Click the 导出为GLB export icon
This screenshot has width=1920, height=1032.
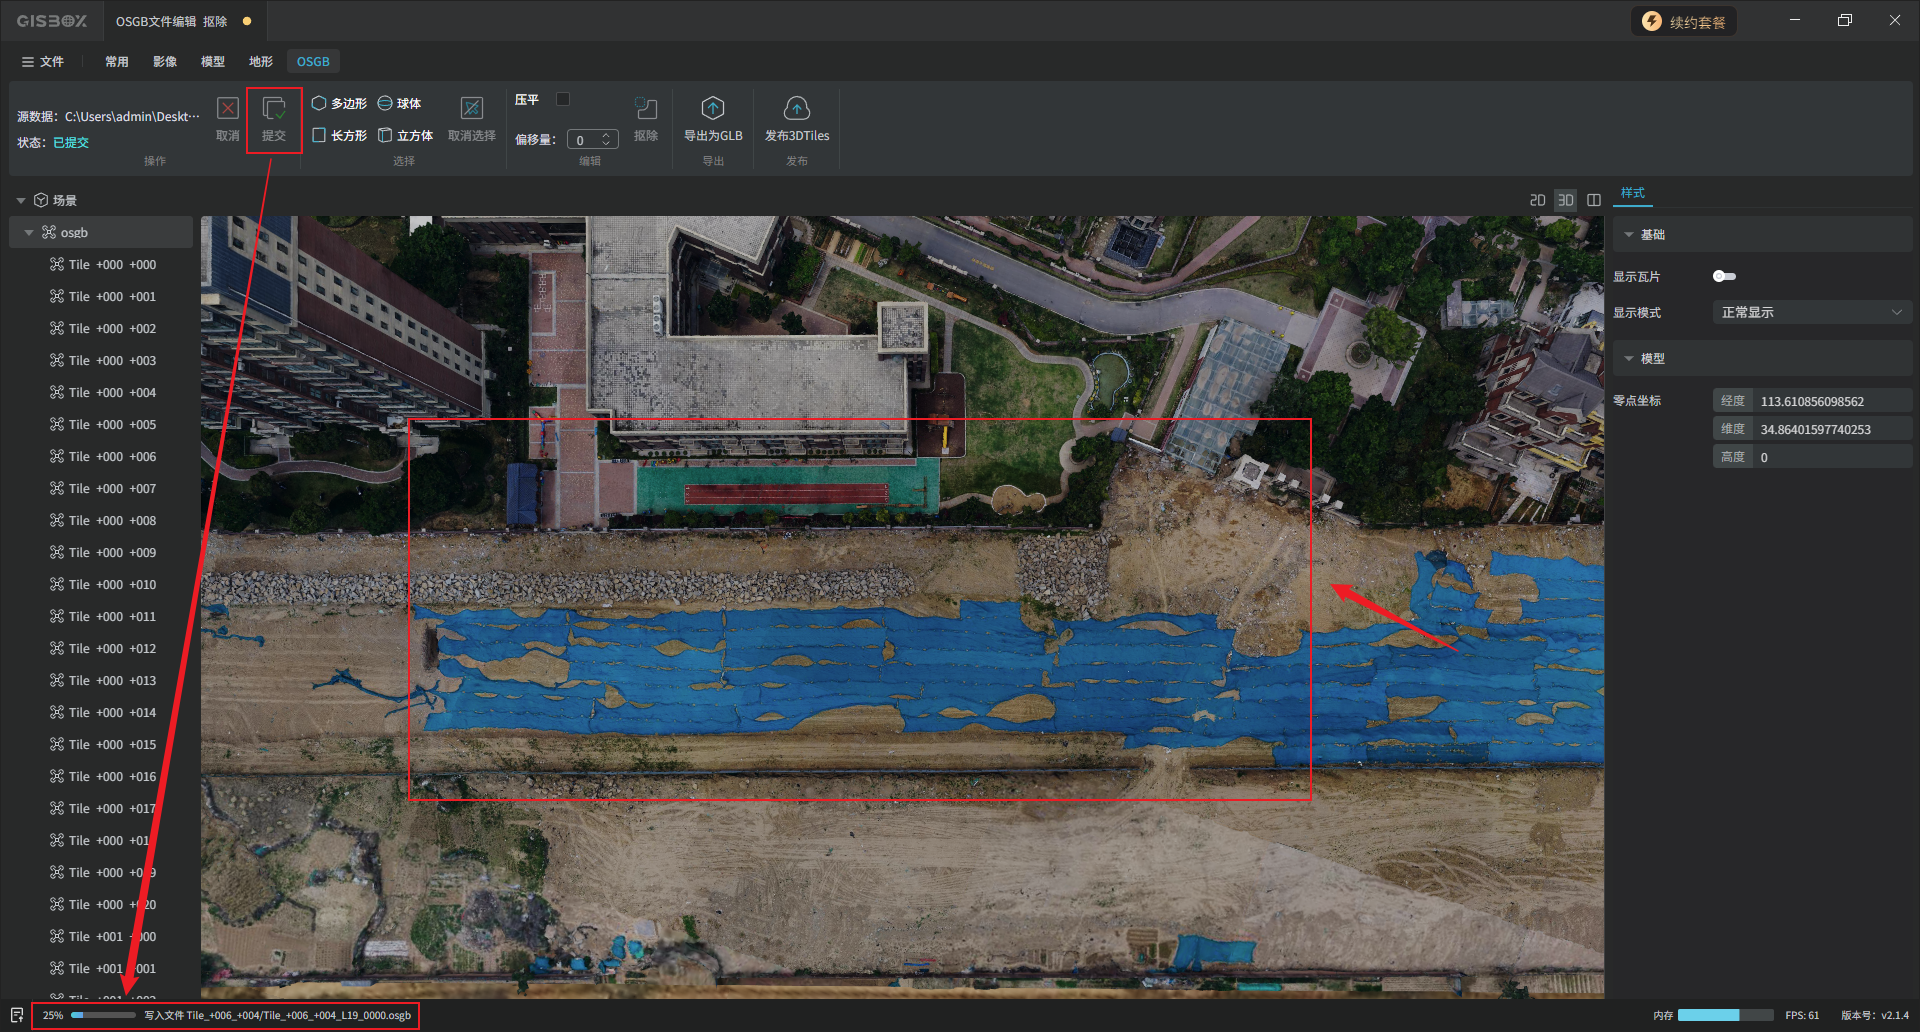tap(712, 110)
